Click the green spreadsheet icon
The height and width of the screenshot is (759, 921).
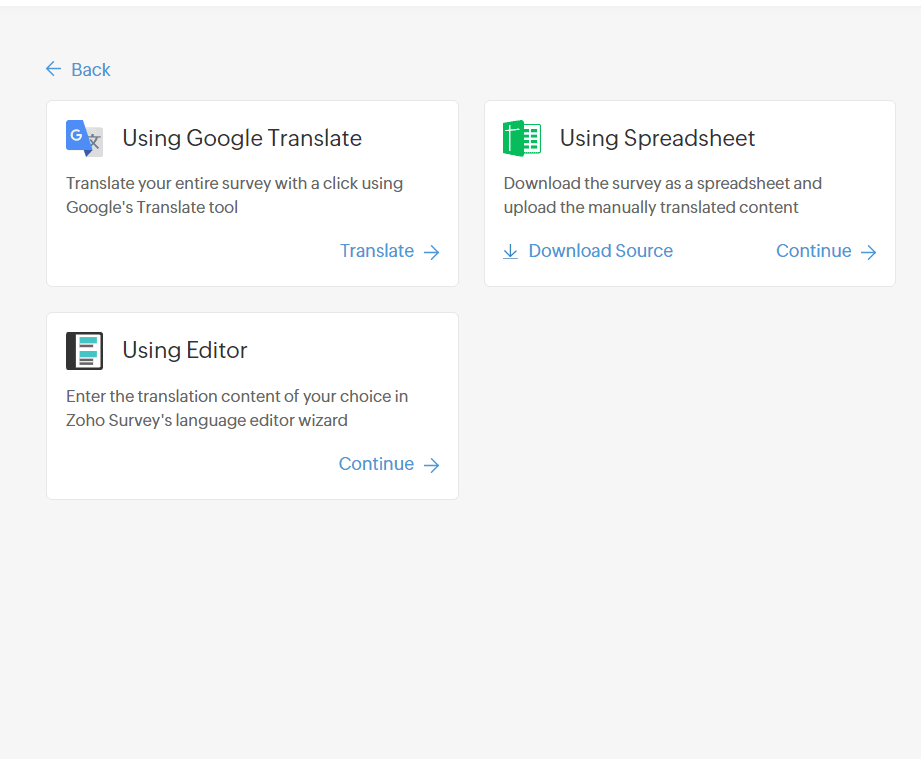point(522,138)
